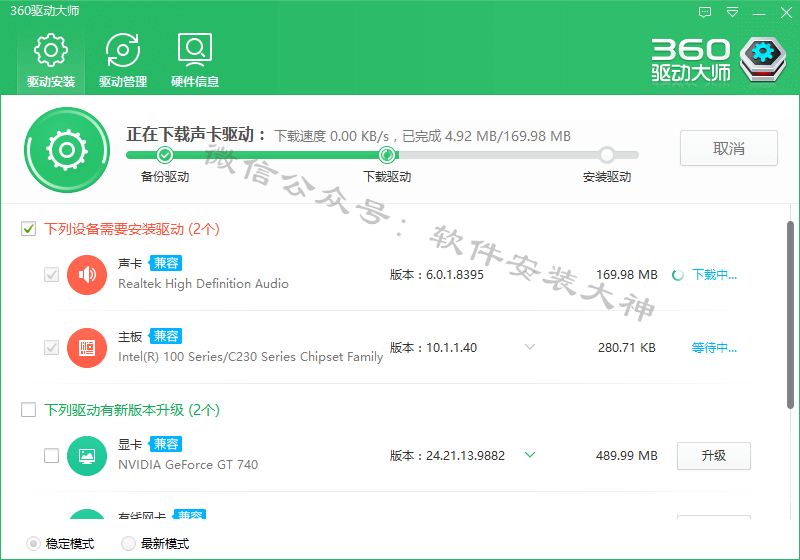Close the 360驱动大师 window
Screen dimensions: 800x560
(x=786, y=12)
